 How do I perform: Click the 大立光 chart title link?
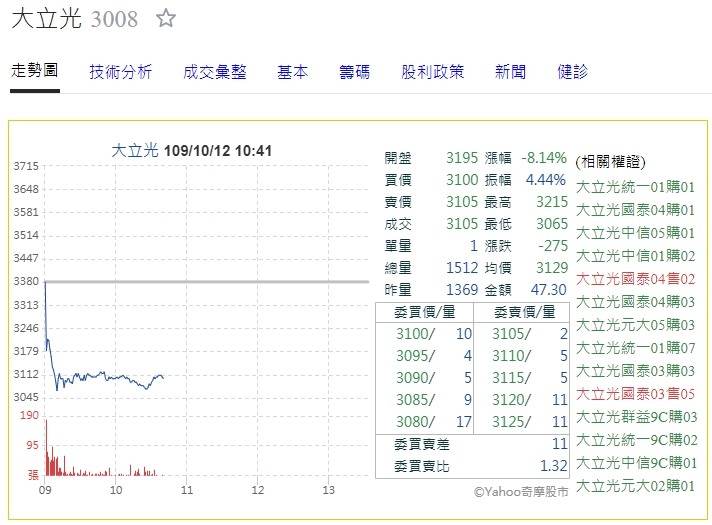(134, 150)
